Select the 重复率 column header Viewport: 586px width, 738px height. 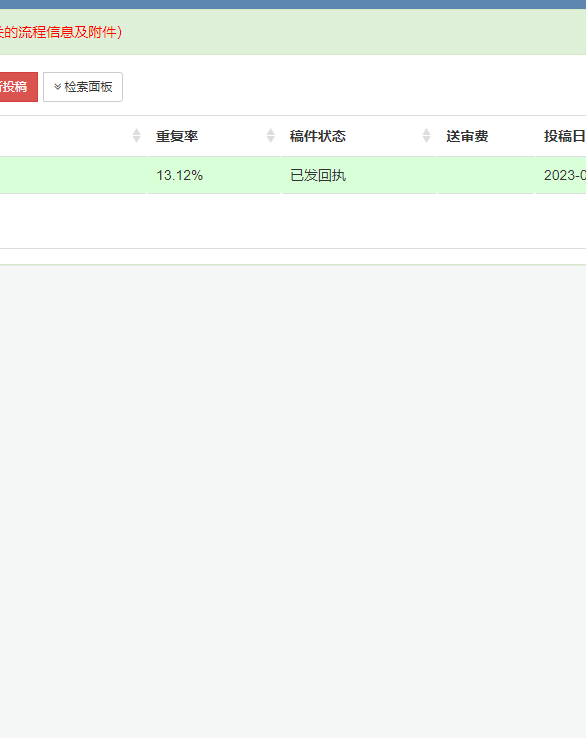177,136
